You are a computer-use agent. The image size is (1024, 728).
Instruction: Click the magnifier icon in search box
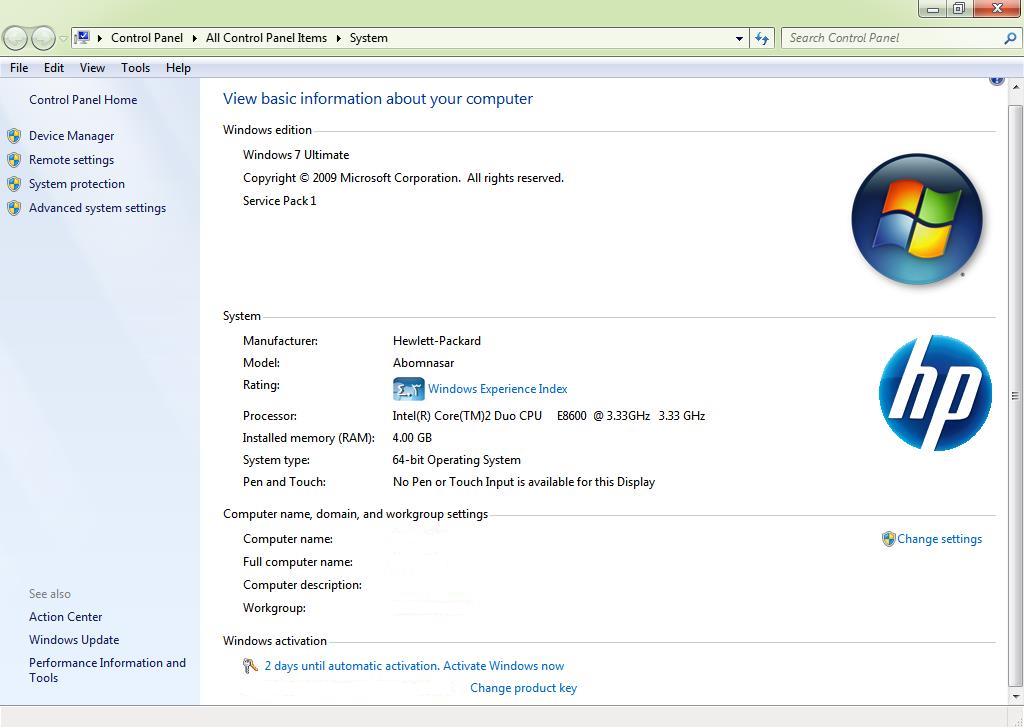click(1009, 38)
